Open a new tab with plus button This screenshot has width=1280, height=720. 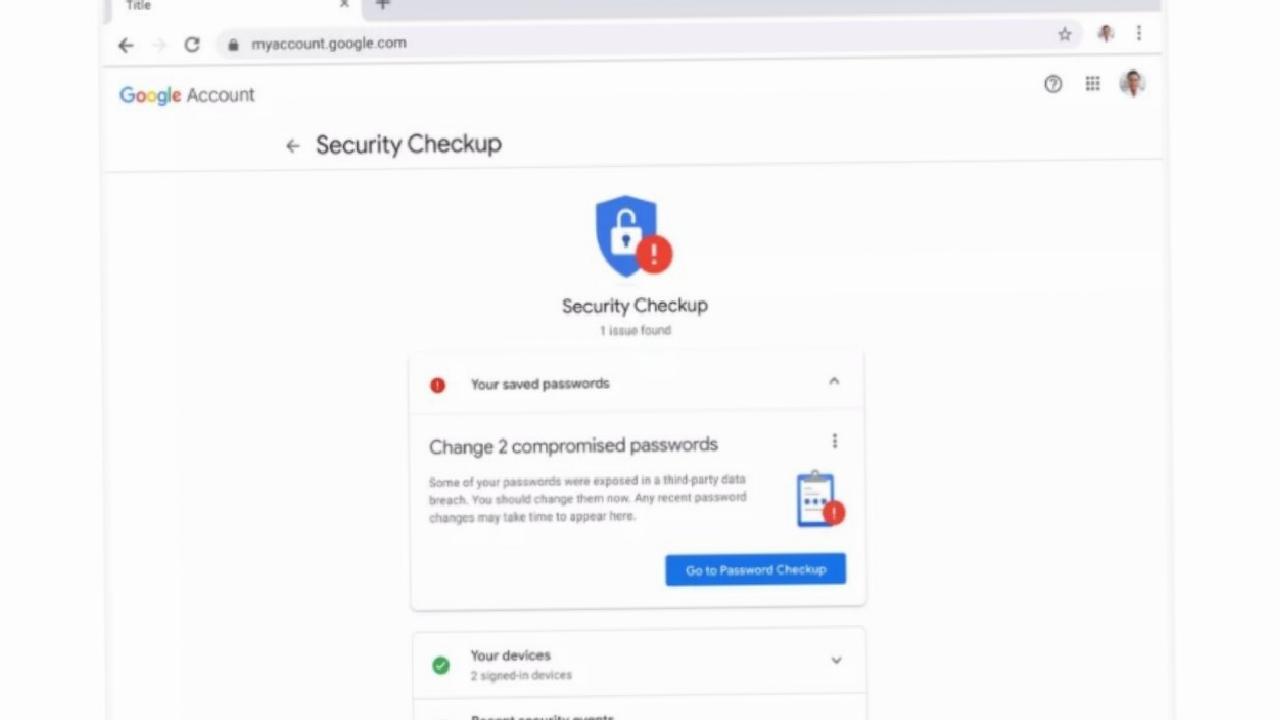(382, 5)
